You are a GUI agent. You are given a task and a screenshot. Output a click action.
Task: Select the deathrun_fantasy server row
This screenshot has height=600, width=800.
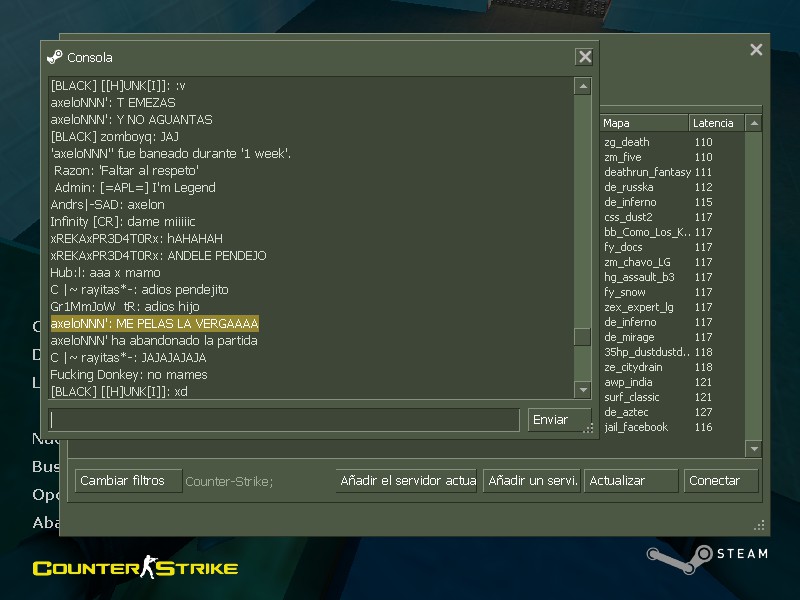(x=672, y=172)
